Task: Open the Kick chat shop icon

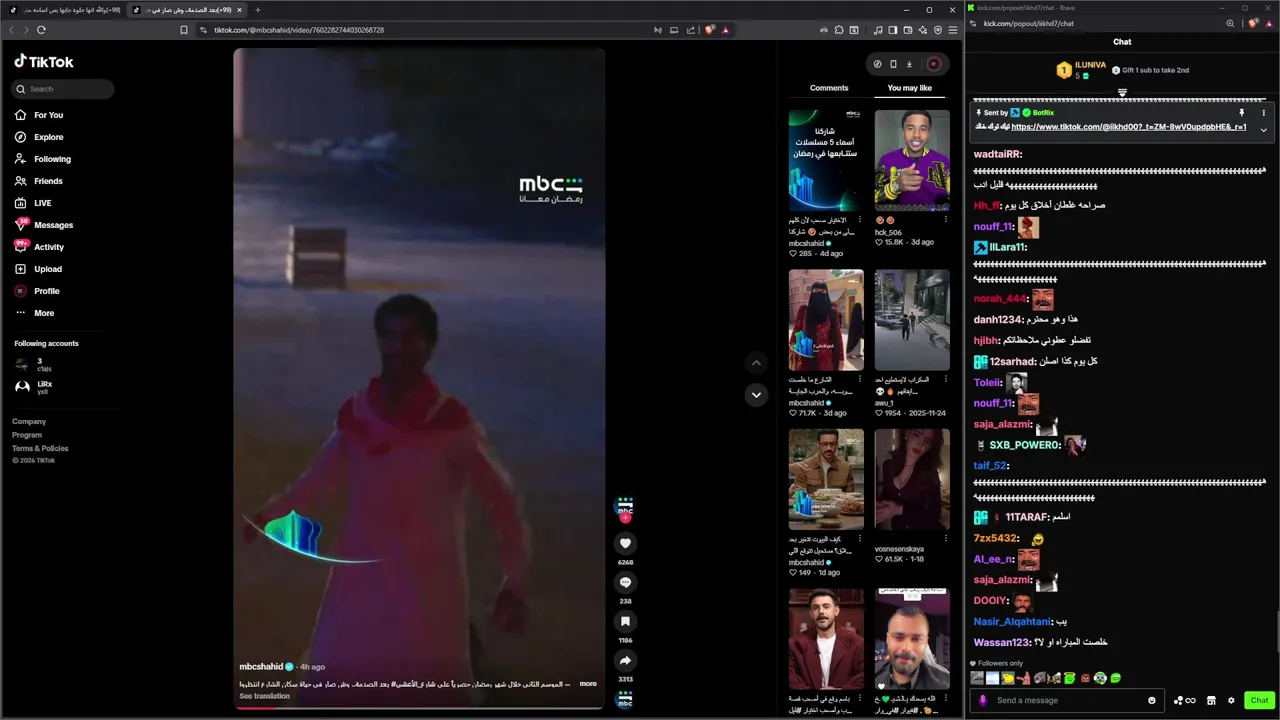Action: 1211,700
